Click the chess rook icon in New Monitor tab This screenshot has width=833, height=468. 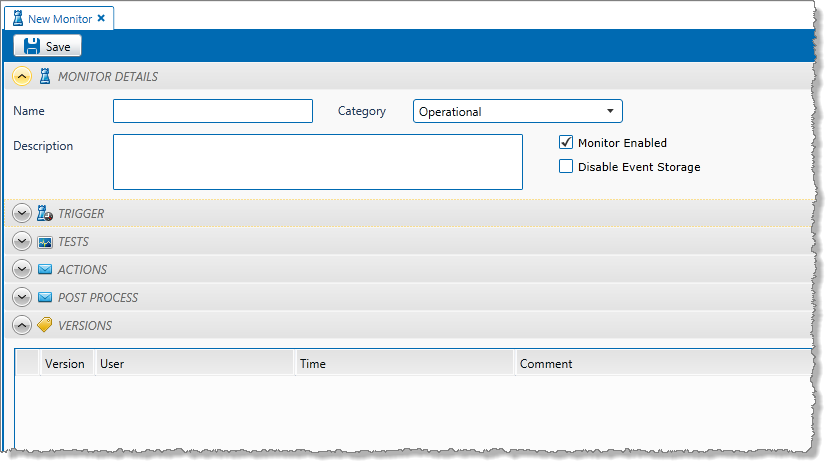point(18,18)
